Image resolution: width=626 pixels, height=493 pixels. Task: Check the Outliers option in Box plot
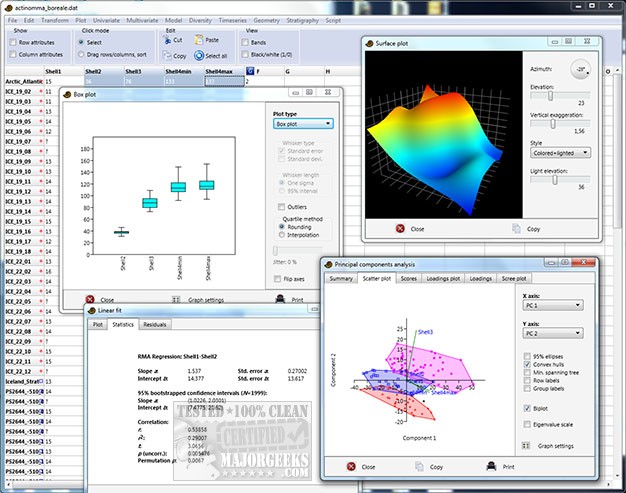pos(281,206)
